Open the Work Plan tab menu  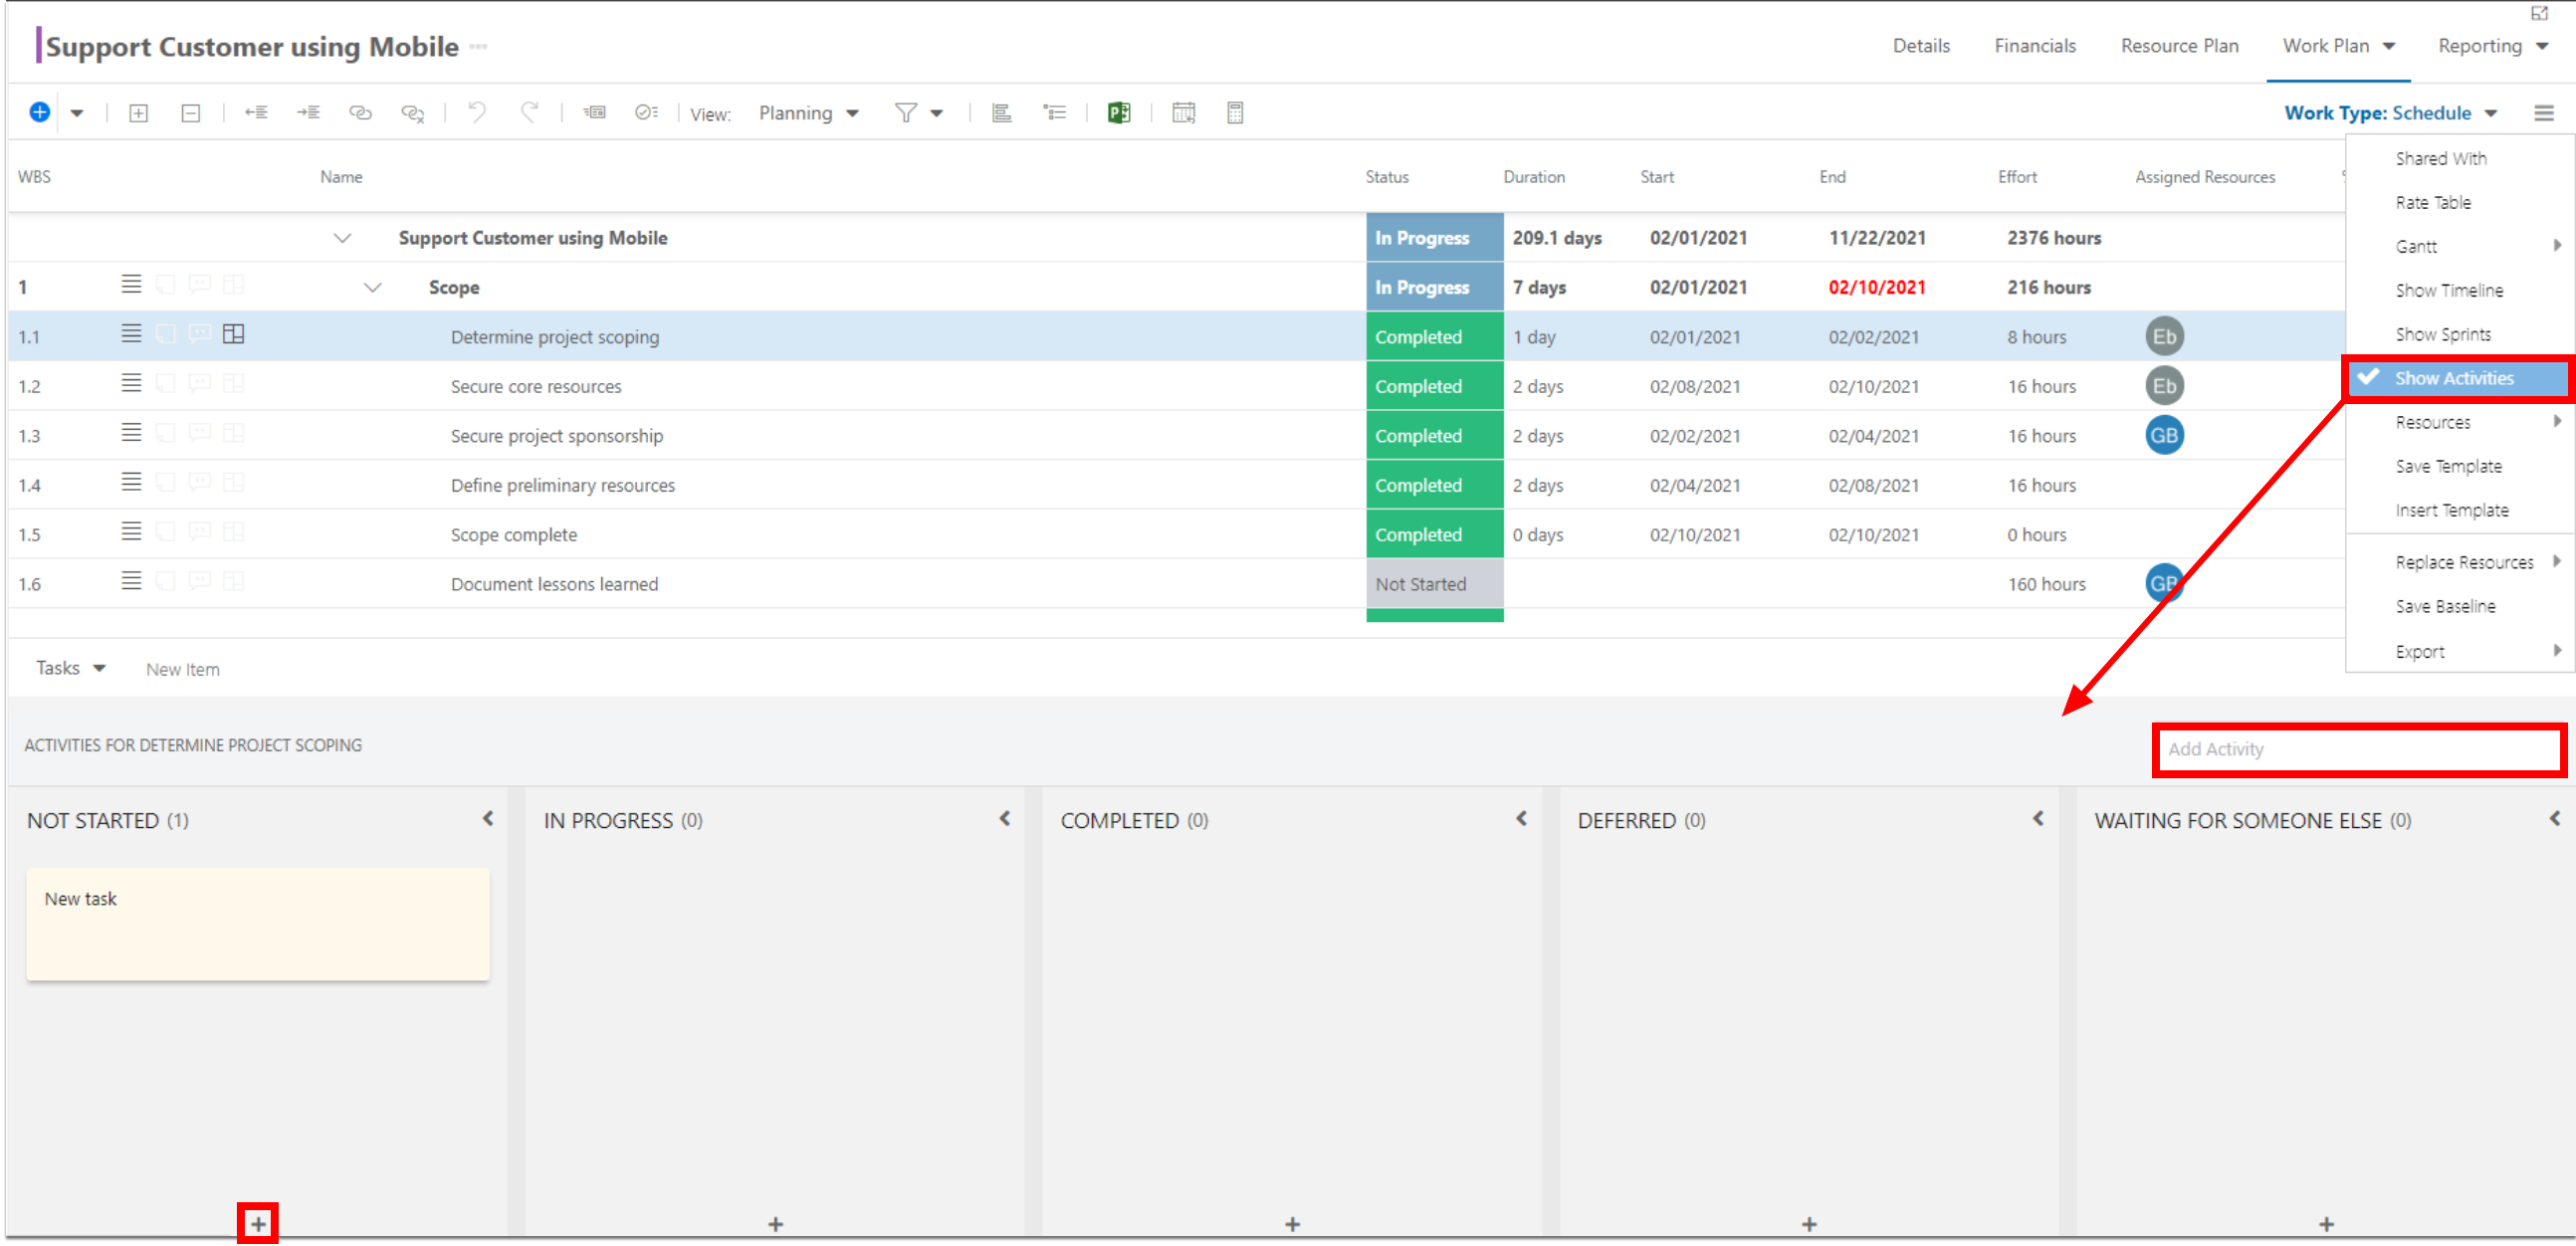[x=2338, y=46]
